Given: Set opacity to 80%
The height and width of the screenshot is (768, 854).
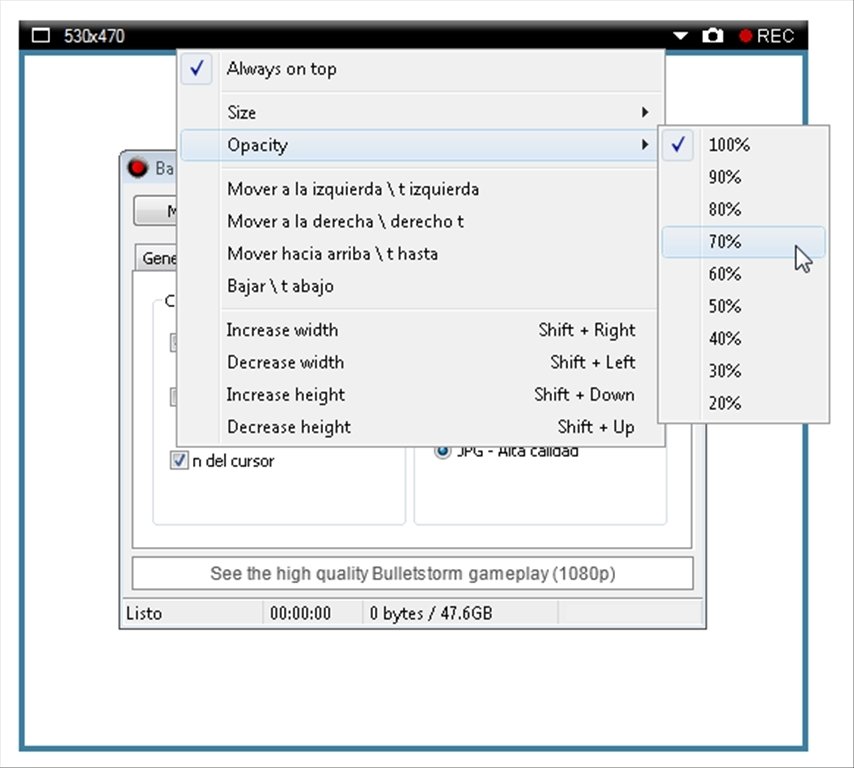Looking at the screenshot, I should [743, 209].
